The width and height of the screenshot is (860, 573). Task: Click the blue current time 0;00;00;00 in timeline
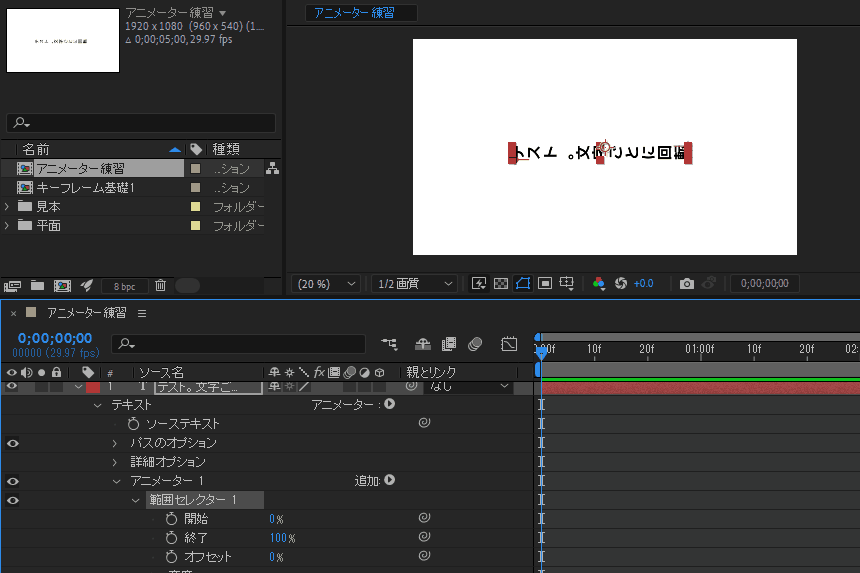coord(55,338)
